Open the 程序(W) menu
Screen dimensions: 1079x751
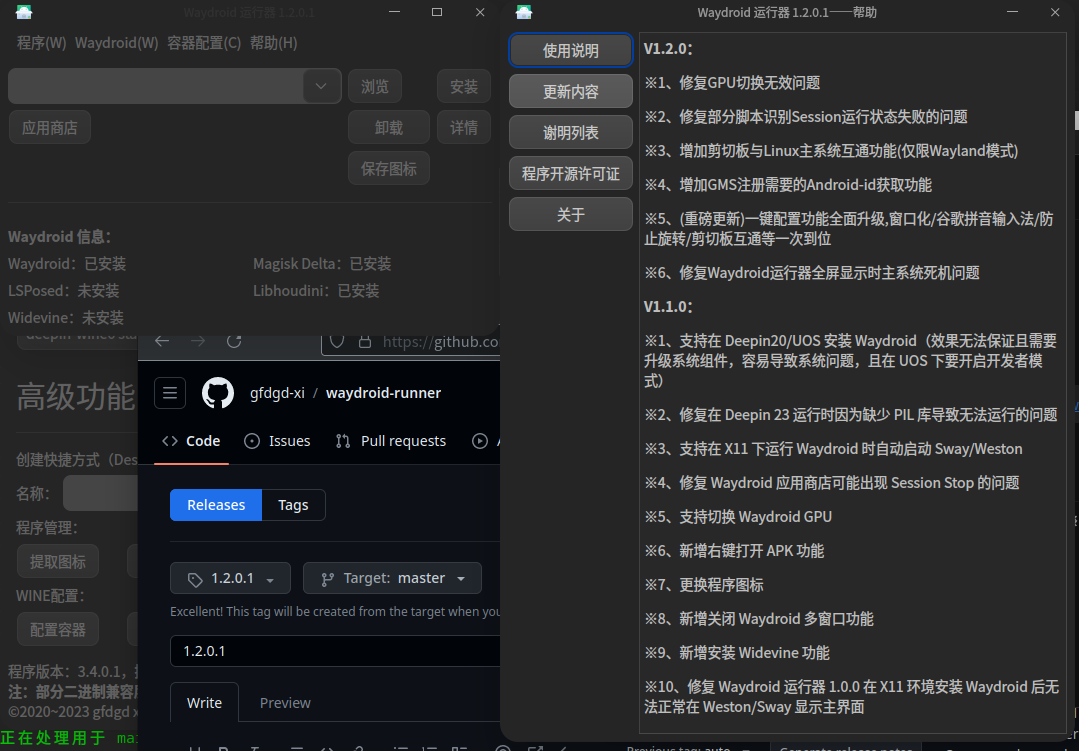click(41, 43)
